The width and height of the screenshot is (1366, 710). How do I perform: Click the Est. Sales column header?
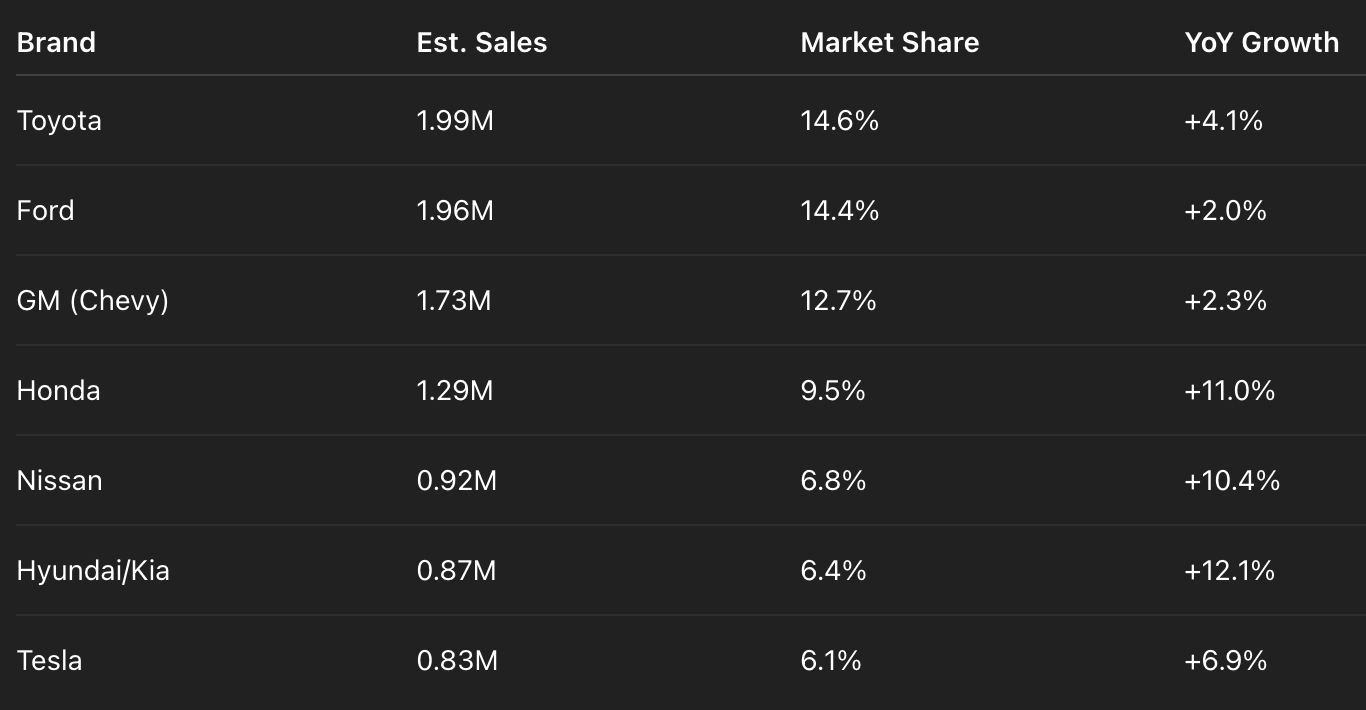pyautogui.click(x=482, y=42)
